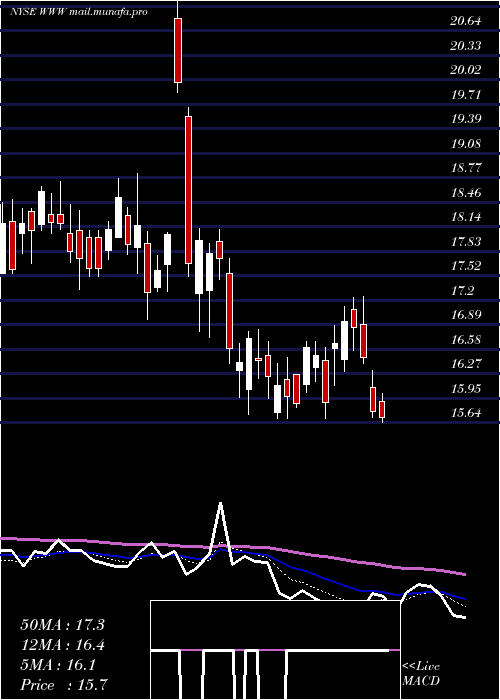Click the <<Live MACD label

[x=421, y=674]
